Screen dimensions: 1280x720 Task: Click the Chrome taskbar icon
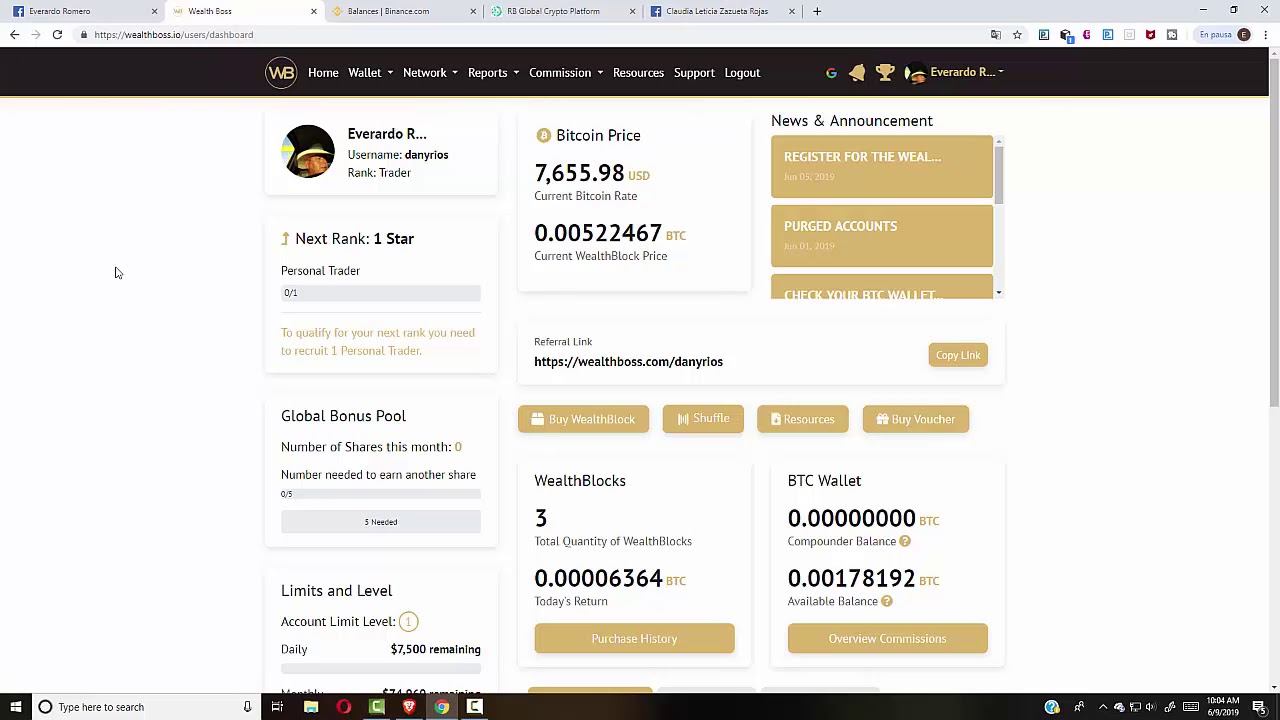coord(442,707)
